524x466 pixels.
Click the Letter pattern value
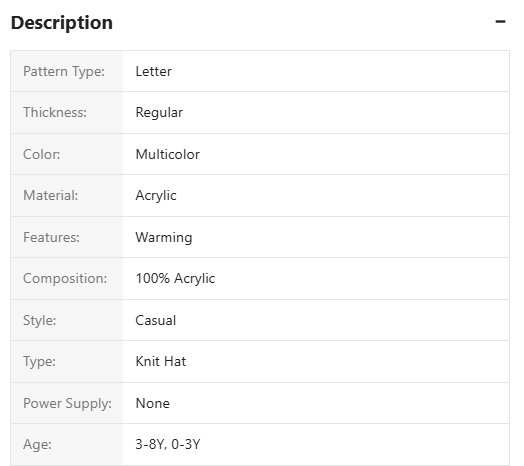[x=153, y=72]
